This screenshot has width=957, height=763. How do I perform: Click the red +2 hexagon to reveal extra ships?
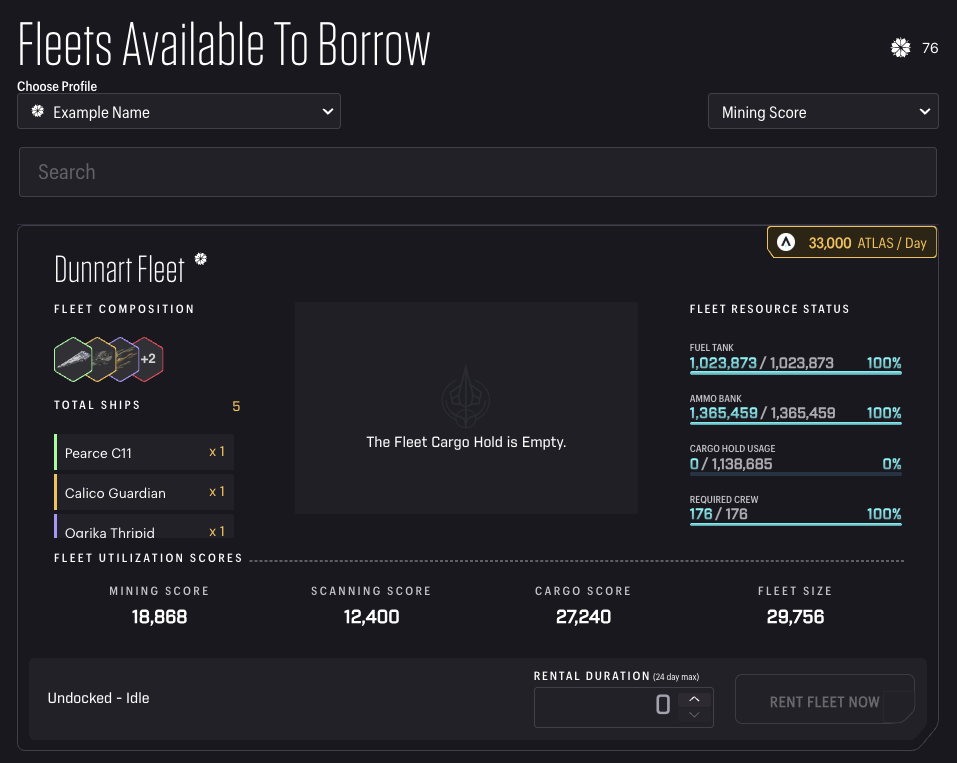click(x=148, y=358)
